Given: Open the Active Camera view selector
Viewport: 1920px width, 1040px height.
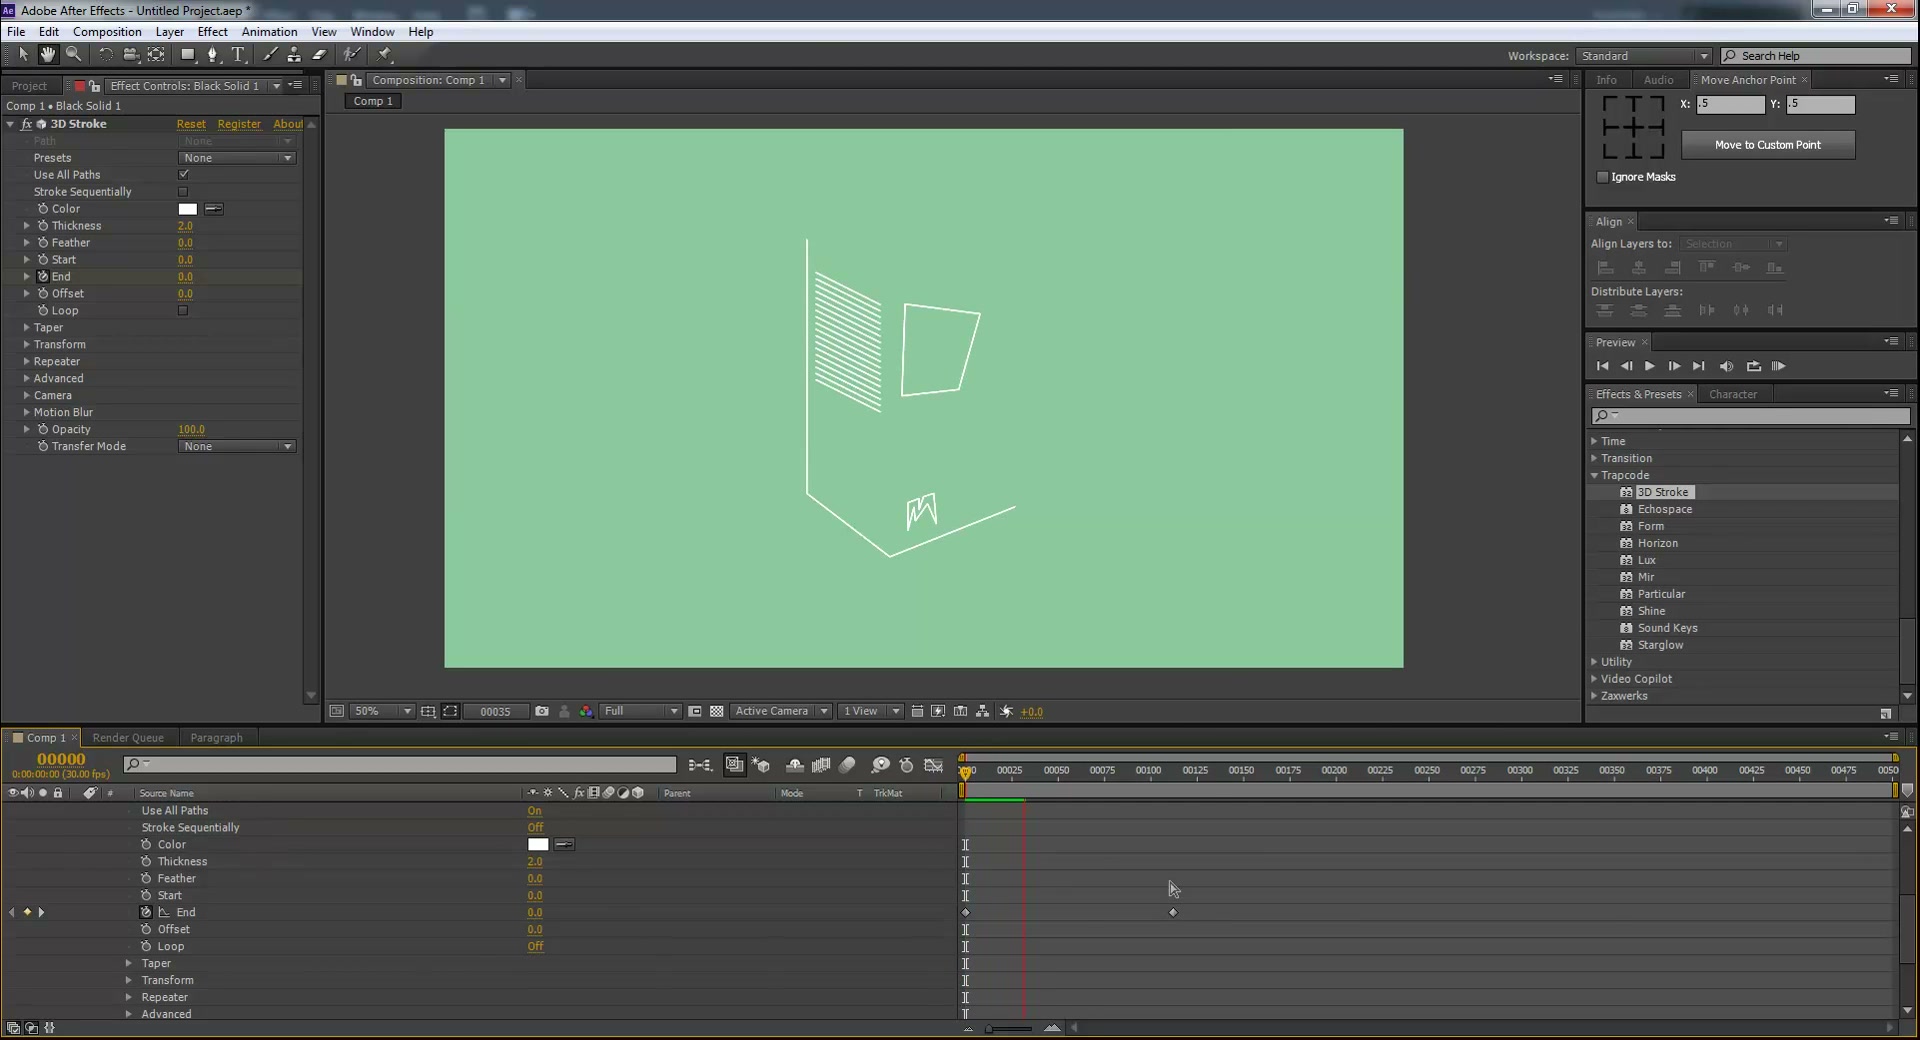Looking at the screenshot, I should pyautogui.click(x=781, y=711).
